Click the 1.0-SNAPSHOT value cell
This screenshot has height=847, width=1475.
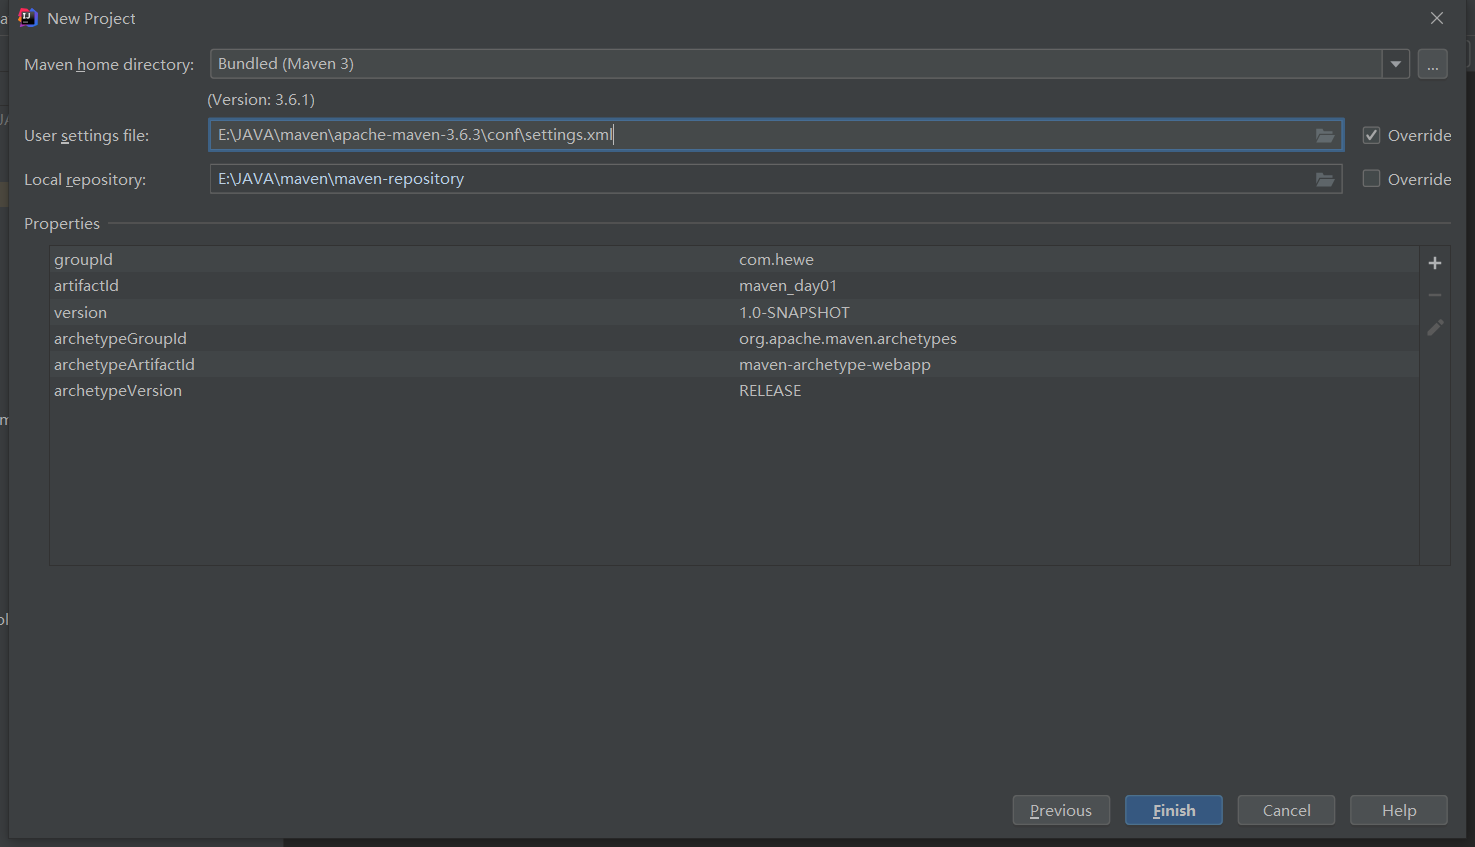[794, 312]
